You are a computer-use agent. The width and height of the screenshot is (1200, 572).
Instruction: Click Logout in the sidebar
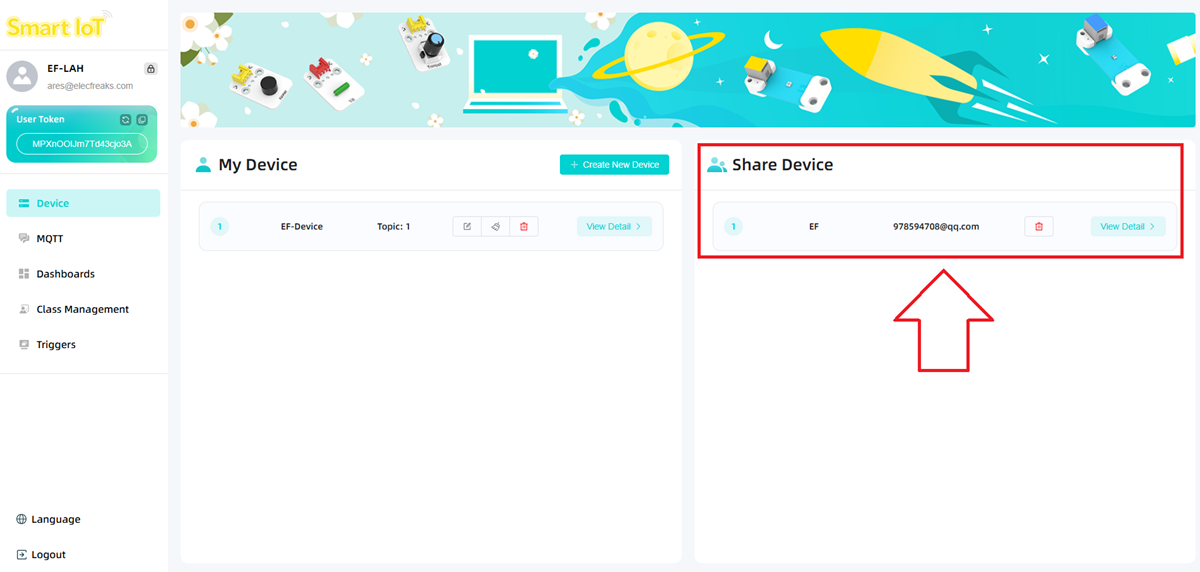pyautogui.click(x=48, y=555)
